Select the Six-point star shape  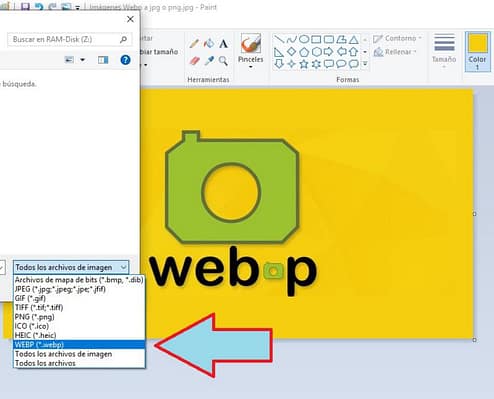316,64
